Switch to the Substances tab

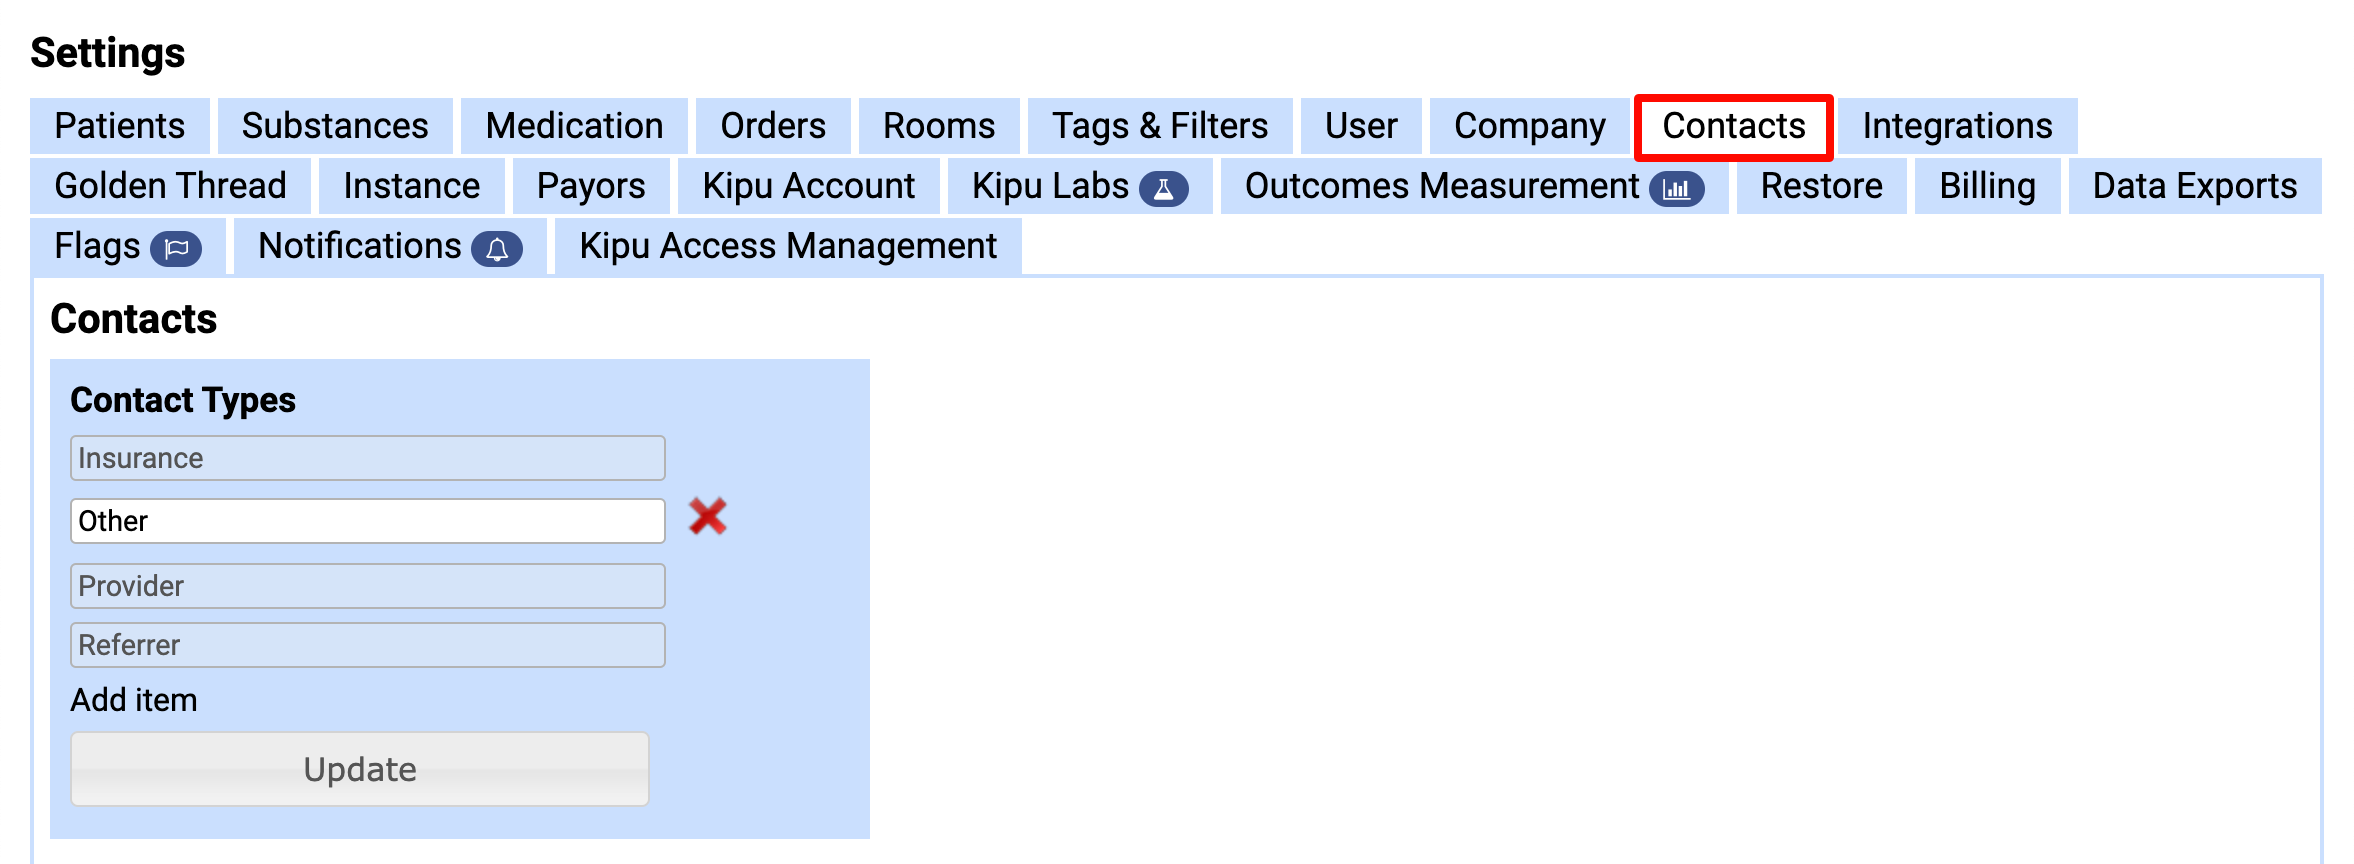point(335,126)
